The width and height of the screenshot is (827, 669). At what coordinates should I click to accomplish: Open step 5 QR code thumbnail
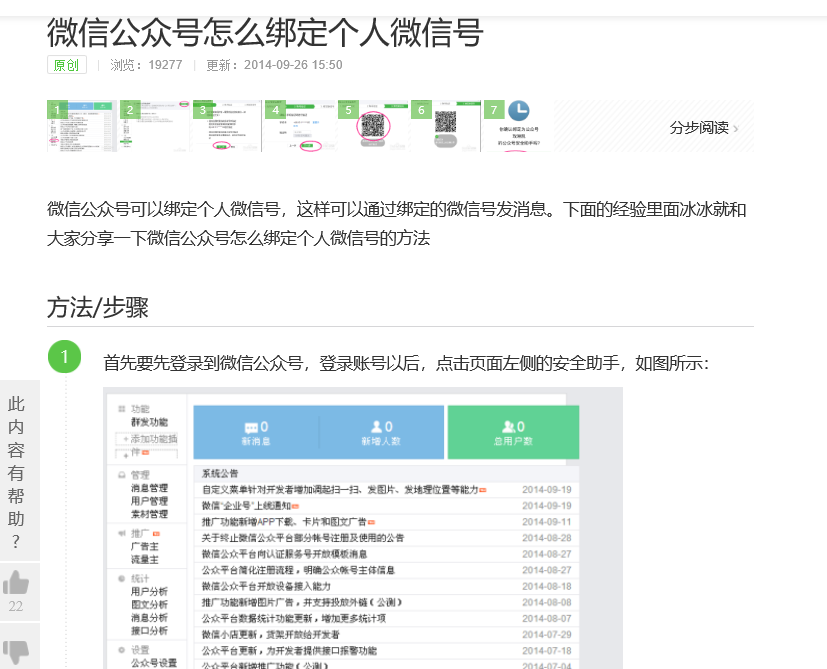[x=373, y=126]
